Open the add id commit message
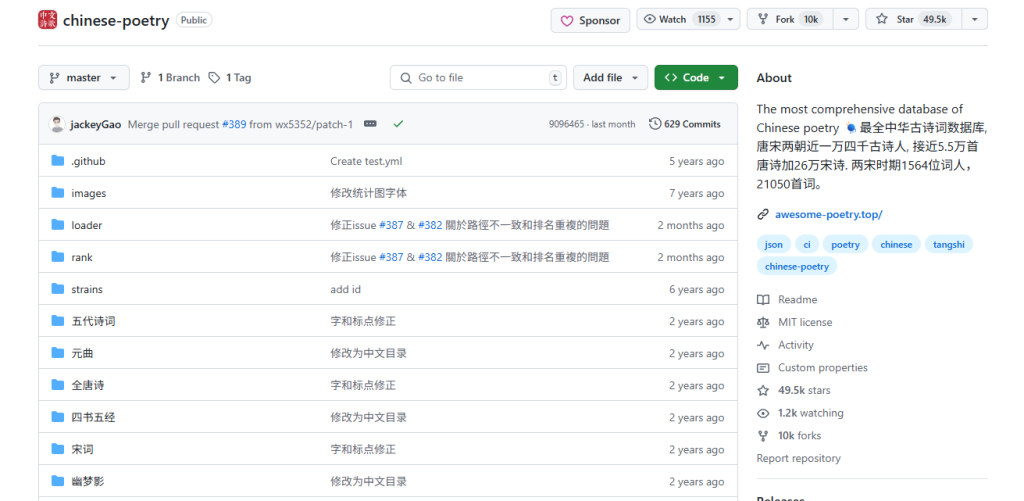The width and height of the screenshot is (1024, 501). tap(345, 289)
